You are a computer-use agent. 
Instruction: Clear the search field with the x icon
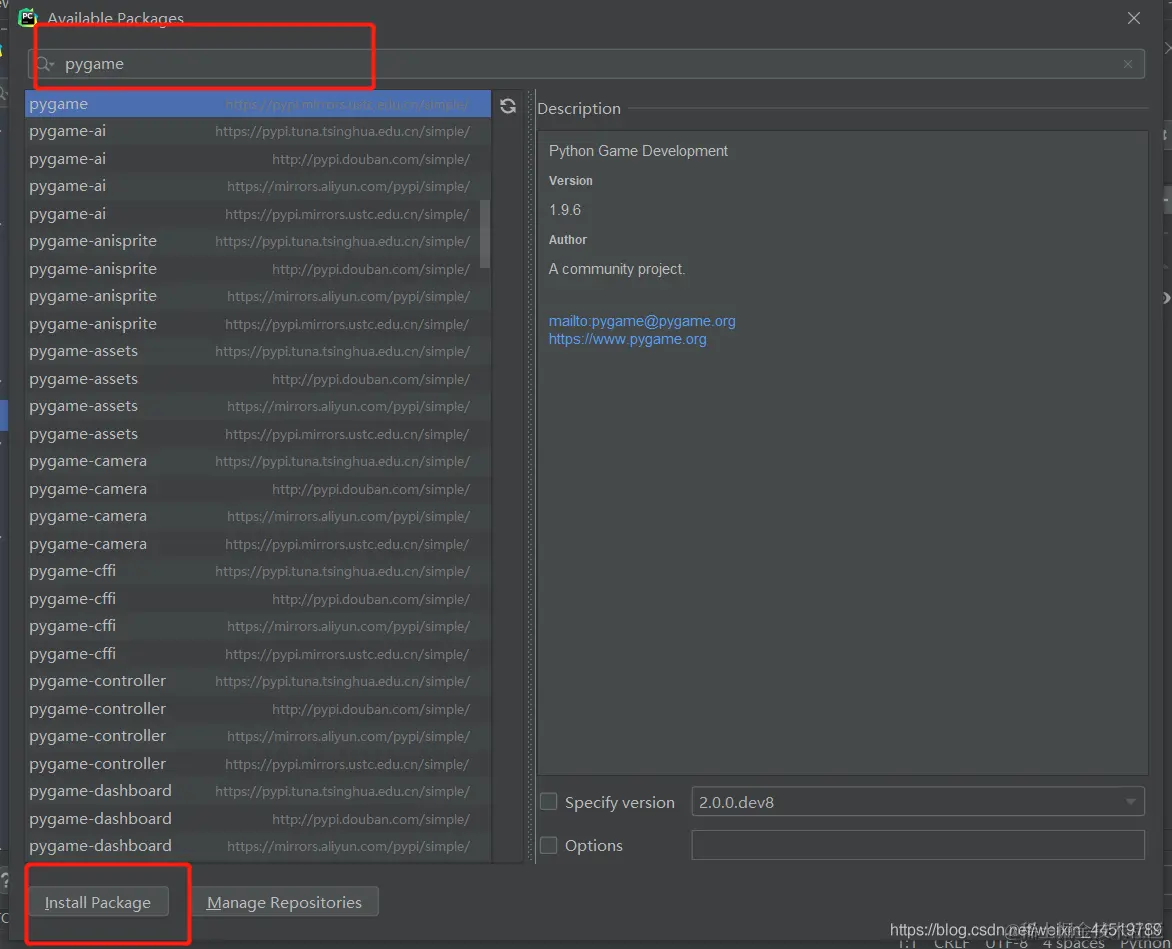(1128, 64)
